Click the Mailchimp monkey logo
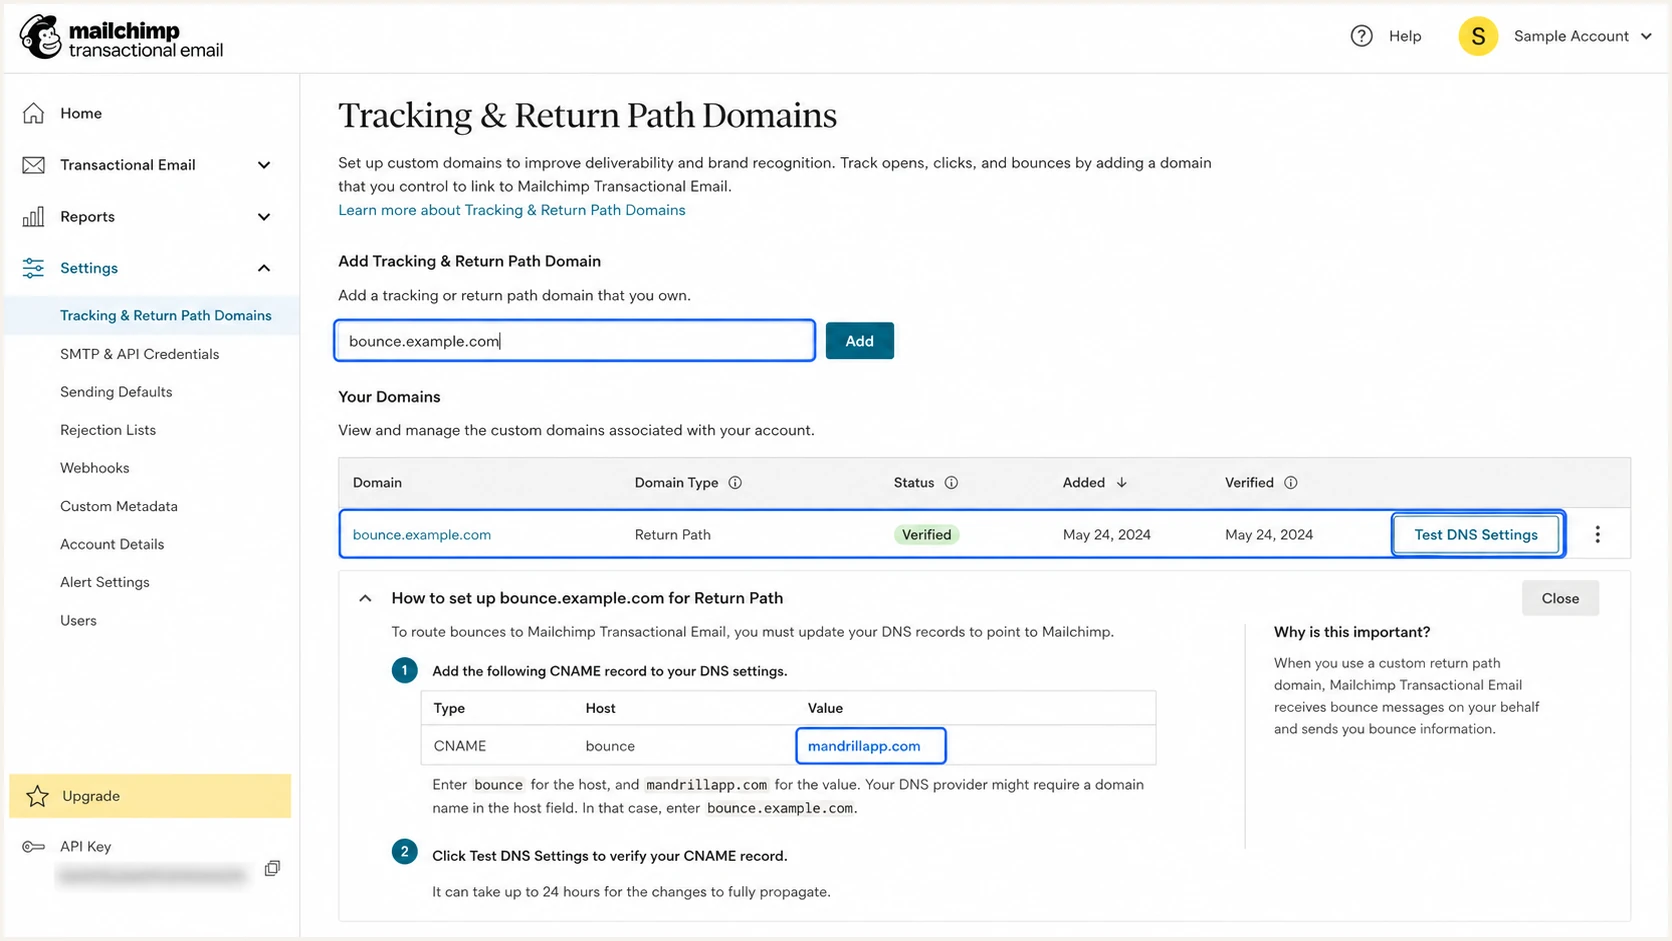Screen dimensions: 1672x941 (x=41, y=37)
